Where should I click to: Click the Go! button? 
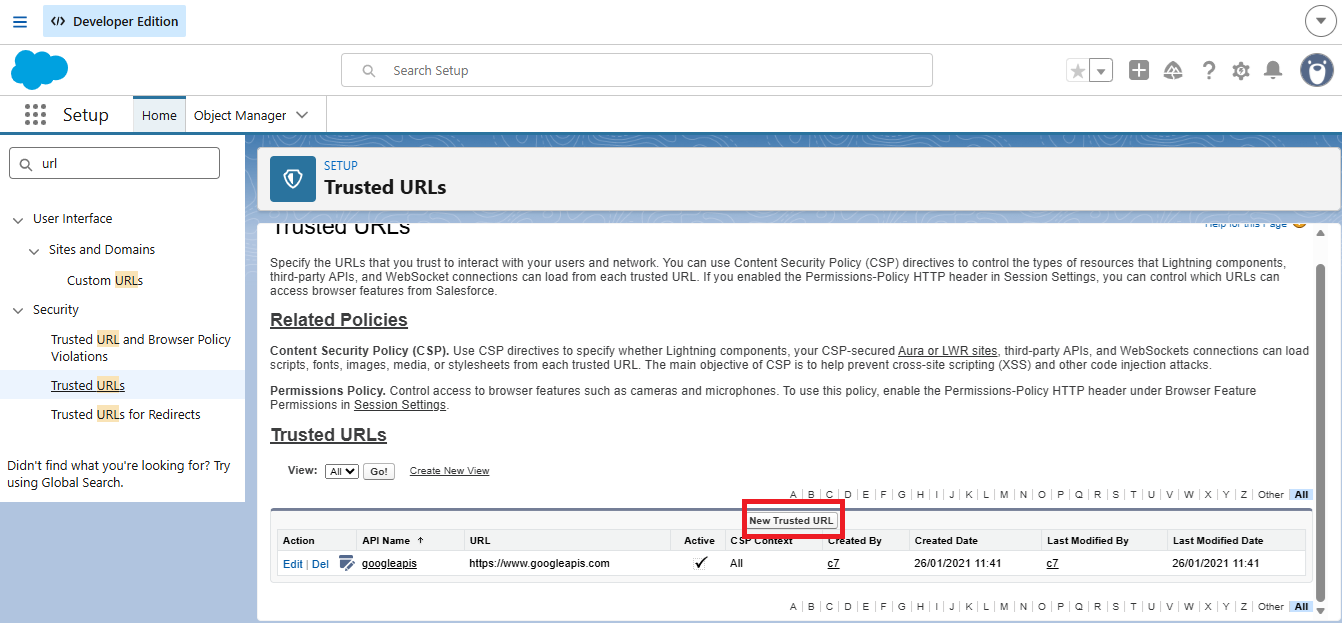pyautogui.click(x=379, y=471)
